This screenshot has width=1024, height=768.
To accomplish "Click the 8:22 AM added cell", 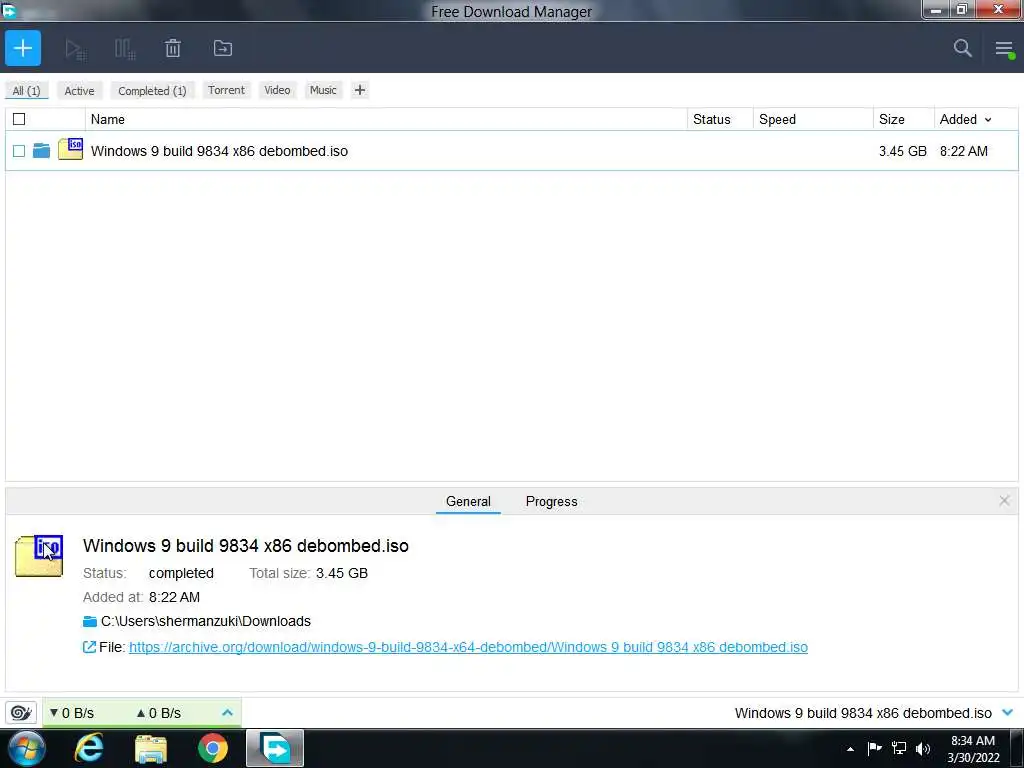I will tap(963, 152).
